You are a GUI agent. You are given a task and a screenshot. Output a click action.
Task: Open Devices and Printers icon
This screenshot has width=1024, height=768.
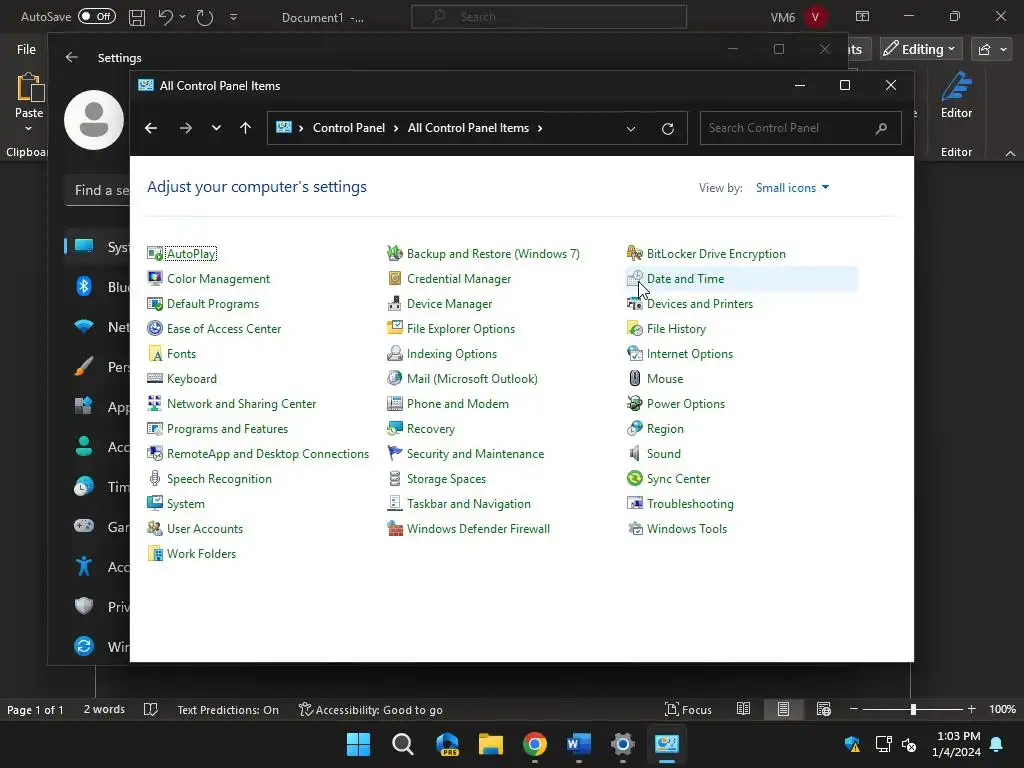click(x=635, y=304)
